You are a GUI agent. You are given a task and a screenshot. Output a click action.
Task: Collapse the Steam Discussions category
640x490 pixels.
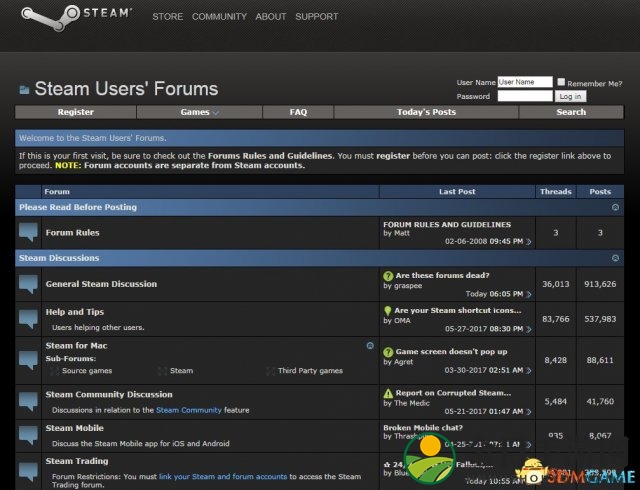pos(616,258)
